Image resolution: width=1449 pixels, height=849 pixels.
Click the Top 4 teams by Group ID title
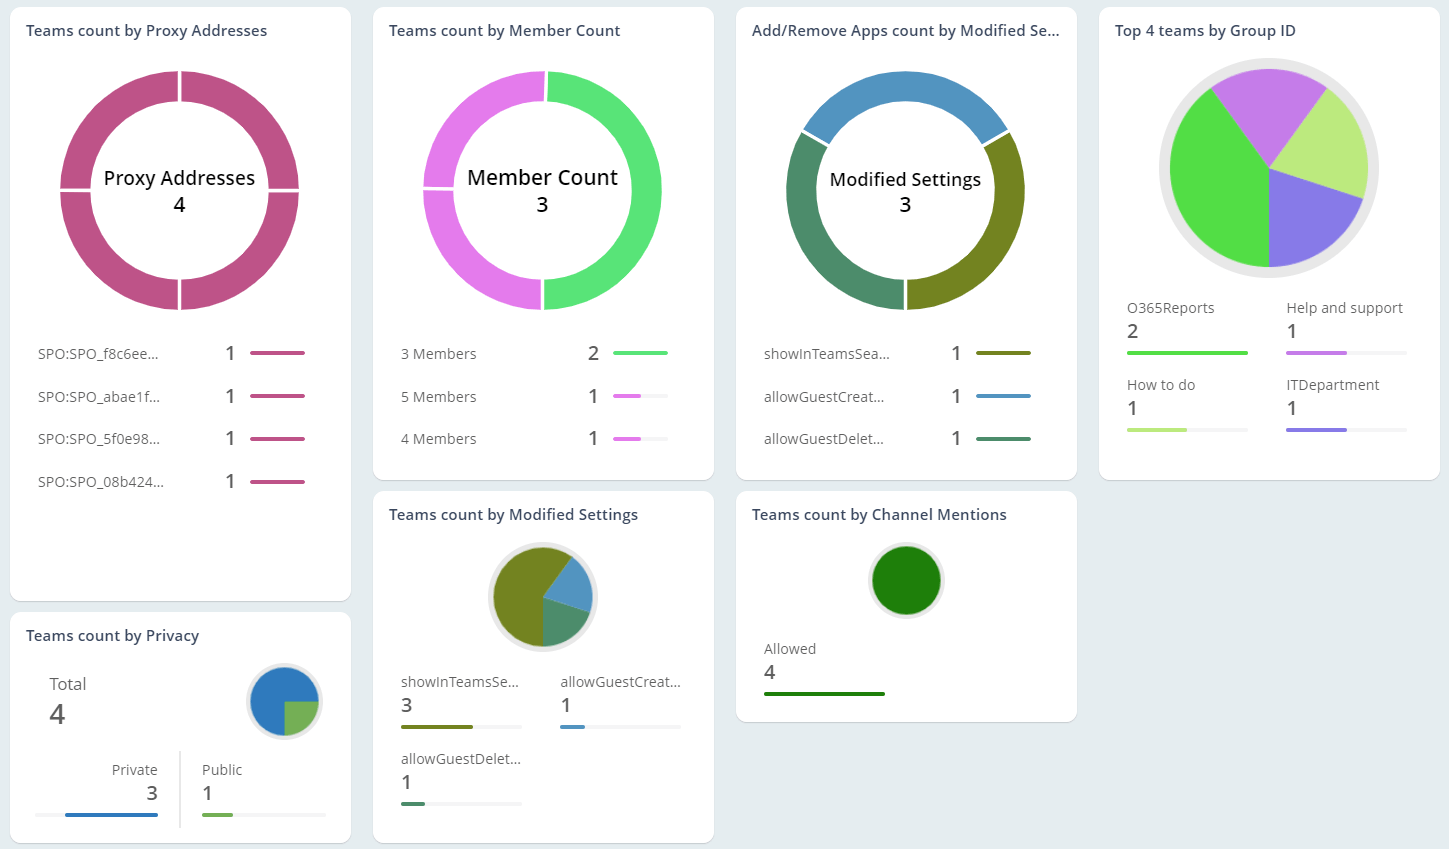(x=1205, y=31)
